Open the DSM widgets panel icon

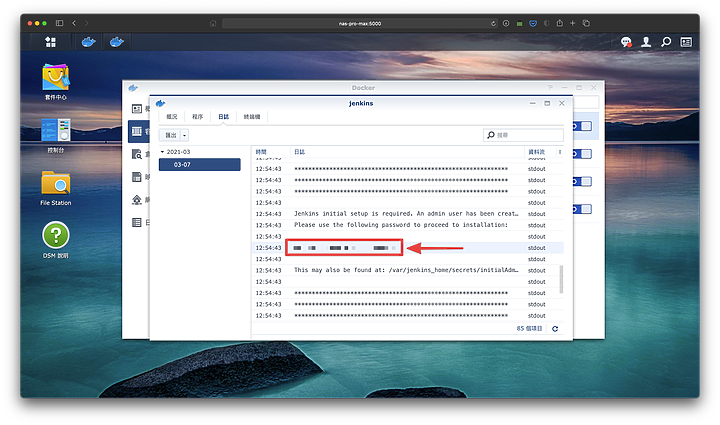(686, 42)
